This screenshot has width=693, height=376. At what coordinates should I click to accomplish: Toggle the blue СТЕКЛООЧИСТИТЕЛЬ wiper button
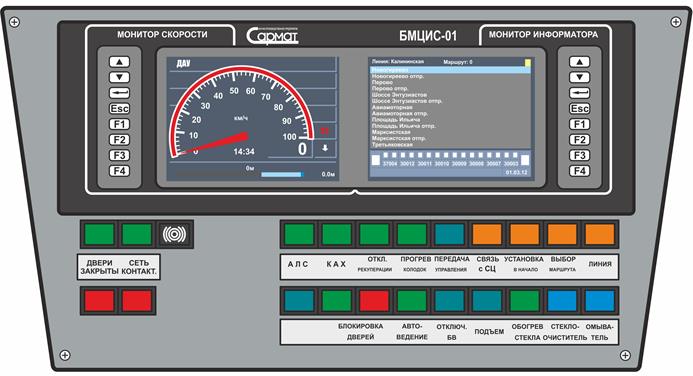click(x=562, y=301)
